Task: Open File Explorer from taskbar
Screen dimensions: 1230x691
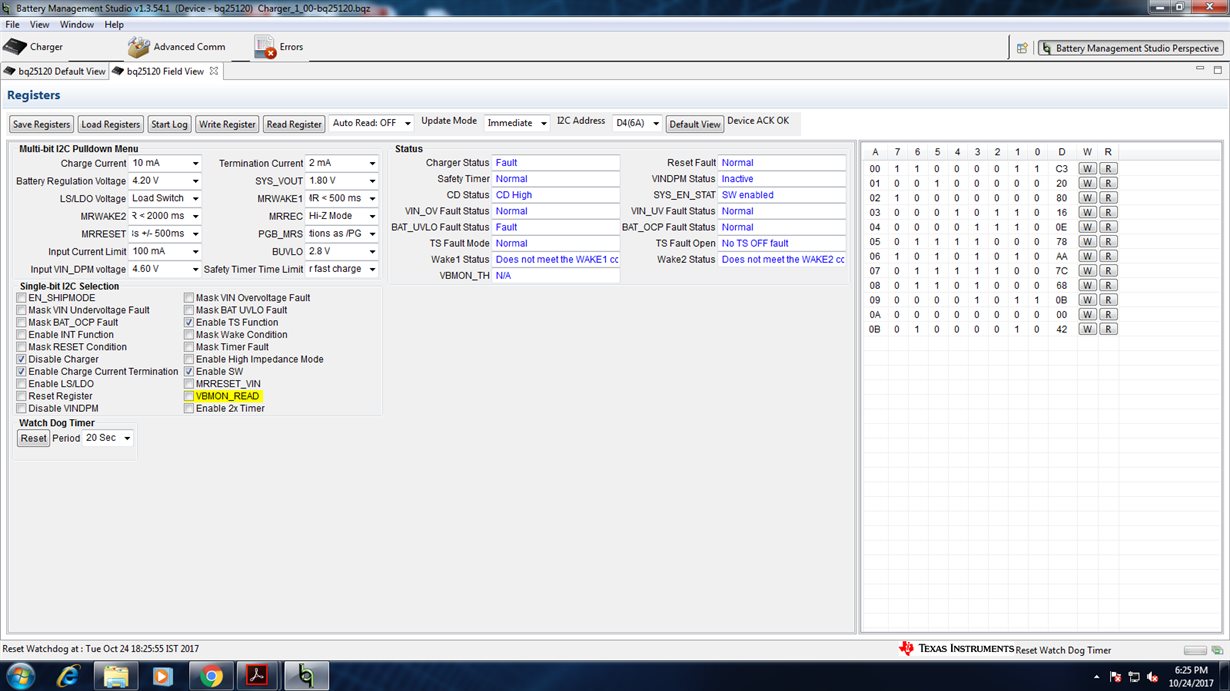Action: tap(116, 676)
